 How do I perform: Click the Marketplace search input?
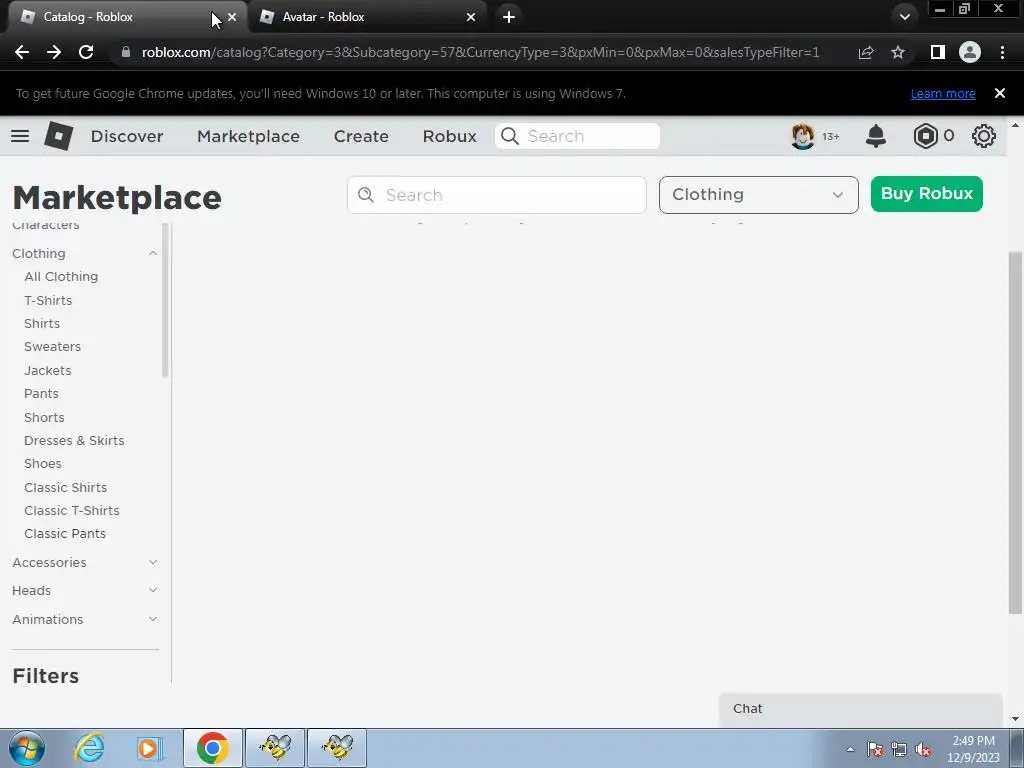(x=497, y=195)
